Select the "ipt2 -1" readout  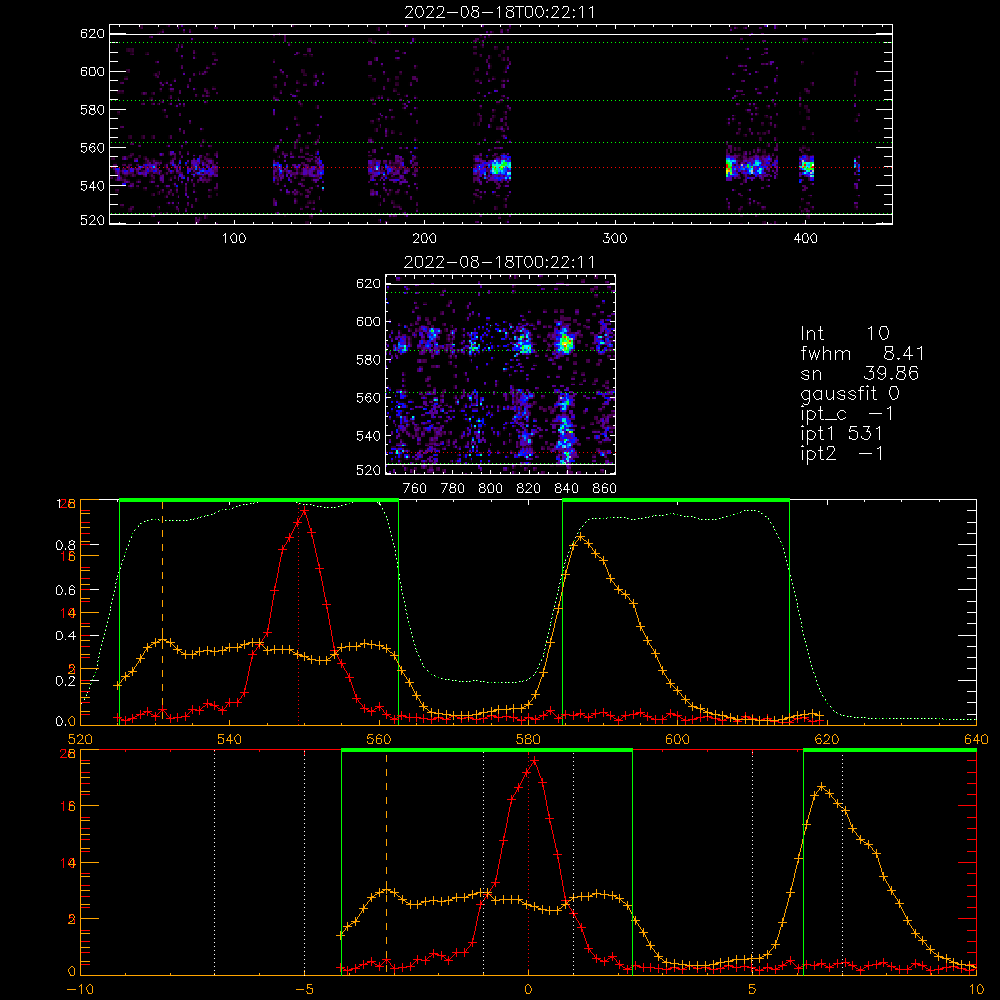coord(842,453)
